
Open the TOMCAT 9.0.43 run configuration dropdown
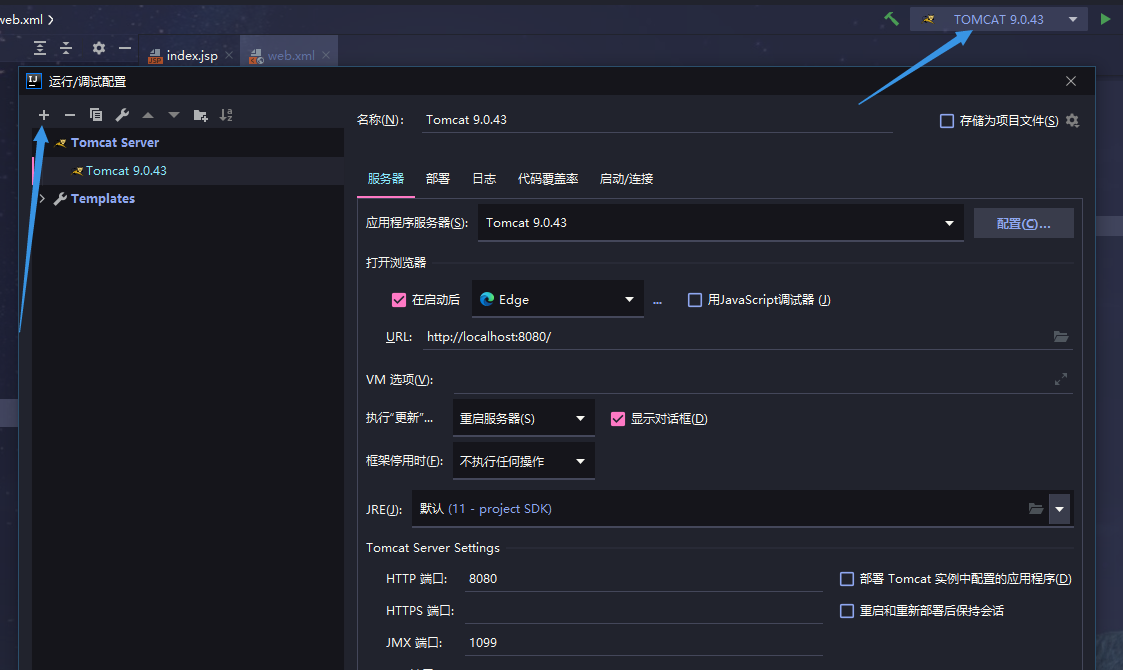coord(998,19)
